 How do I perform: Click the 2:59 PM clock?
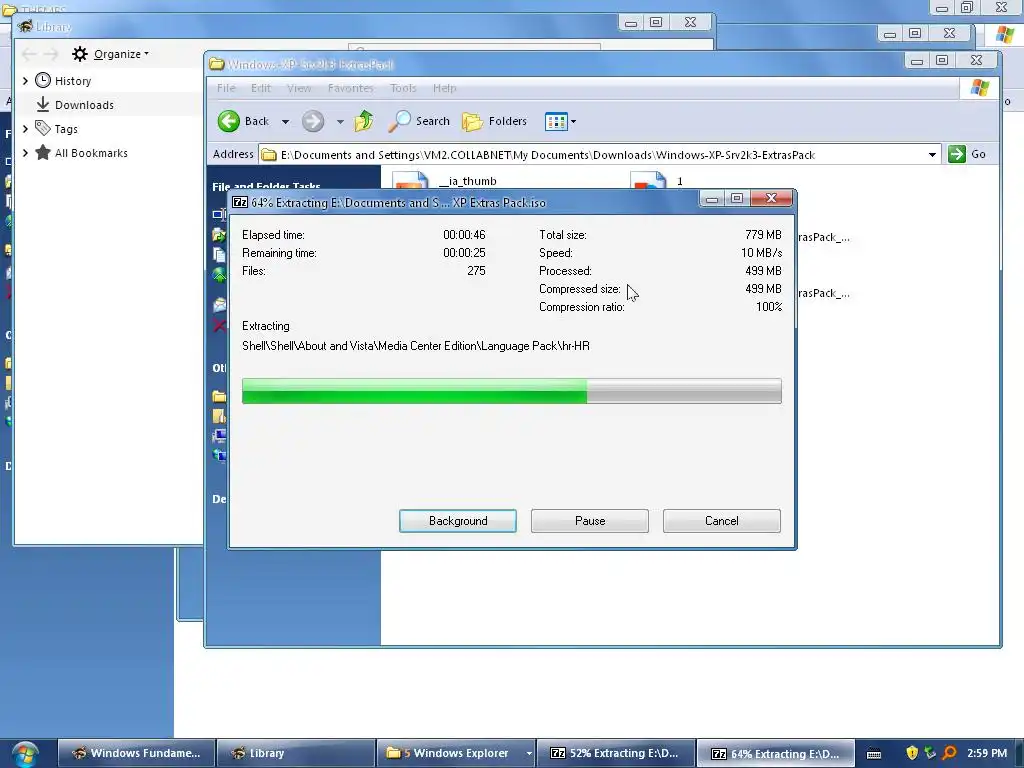click(x=987, y=753)
